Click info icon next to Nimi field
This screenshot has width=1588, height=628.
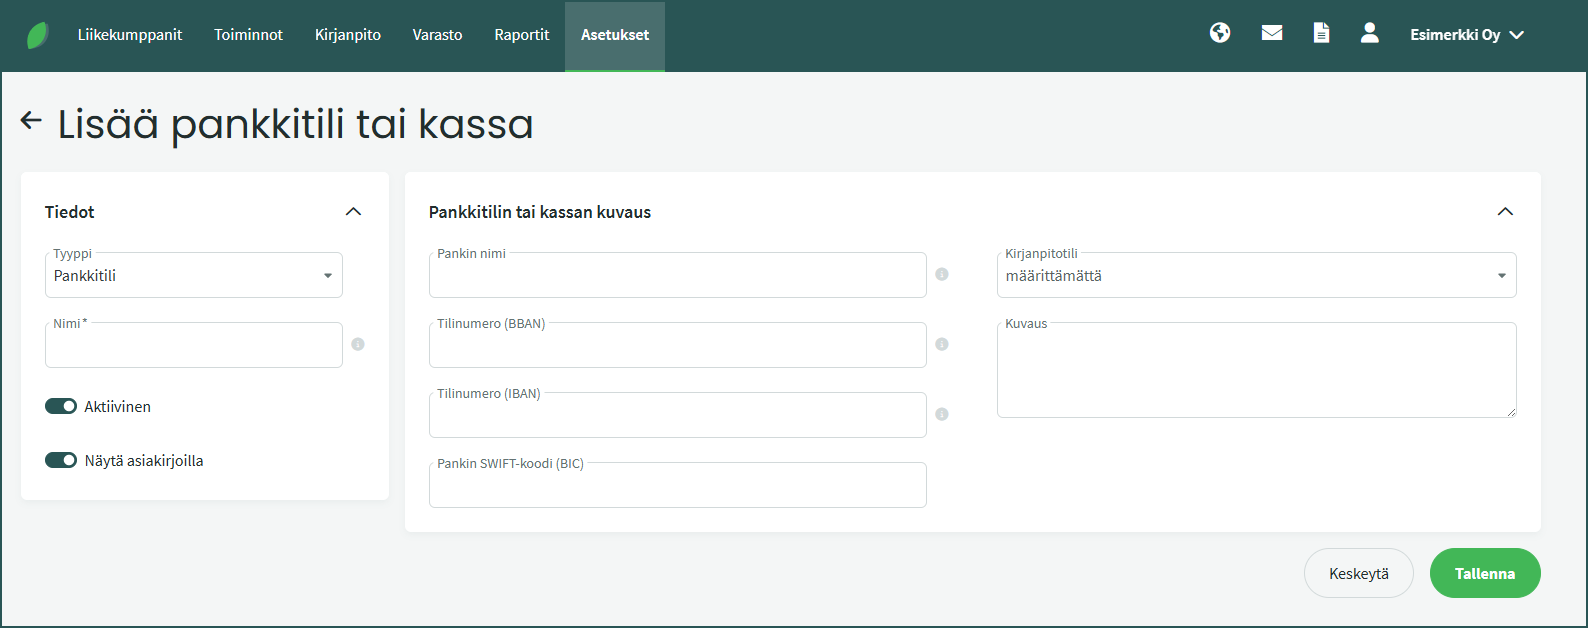coord(358,344)
